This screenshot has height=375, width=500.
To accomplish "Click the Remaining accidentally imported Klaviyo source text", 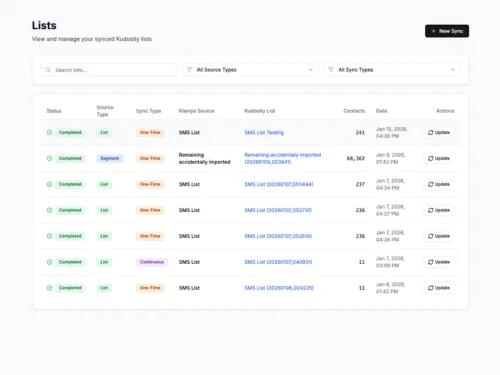I will coord(204,158).
